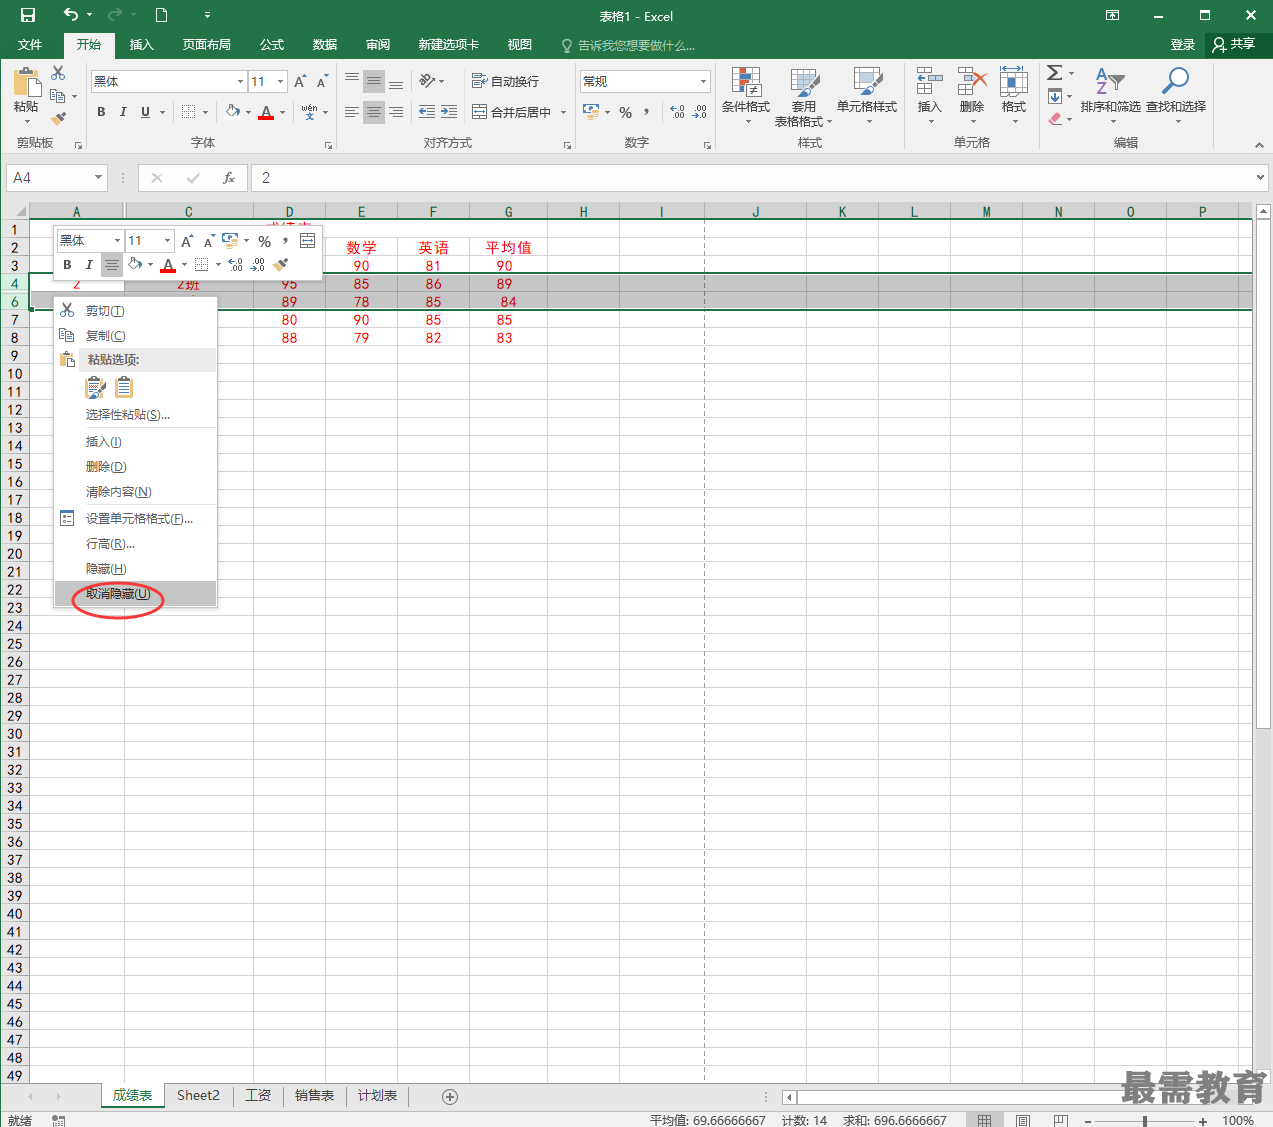Choose 设置单元格格式(F)... from context menu
The height and width of the screenshot is (1127, 1273).
click(x=135, y=519)
